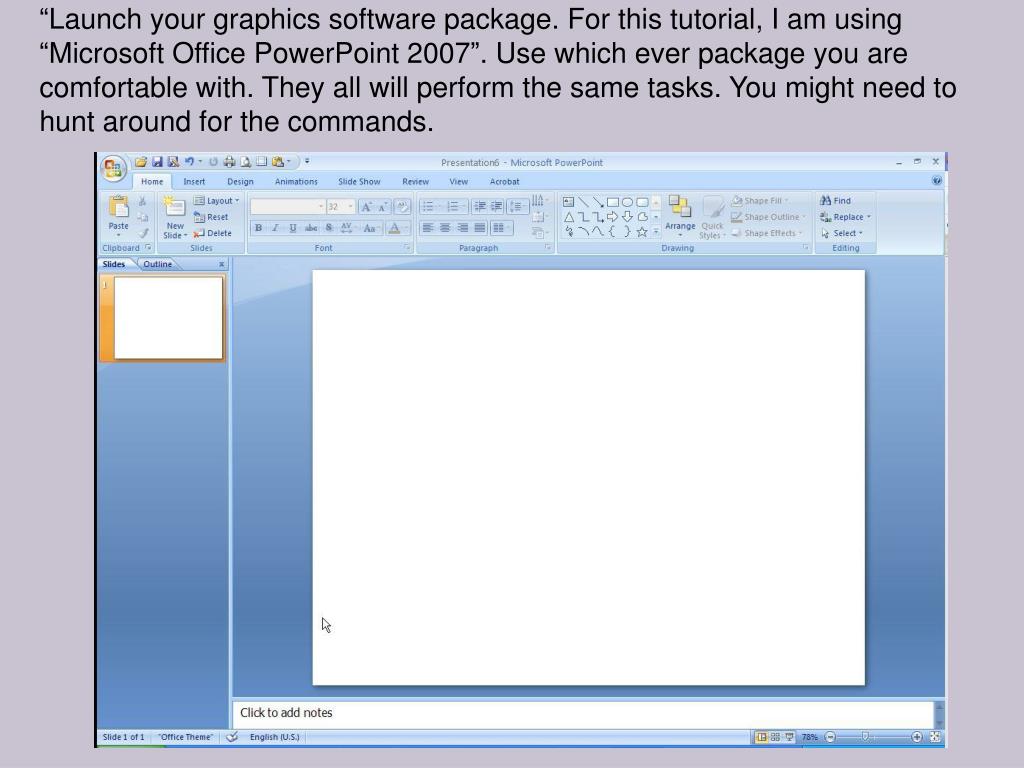The height and width of the screenshot is (768, 1024).
Task: Open PowerPoint Help with the question mark icon
Action: (x=936, y=181)
